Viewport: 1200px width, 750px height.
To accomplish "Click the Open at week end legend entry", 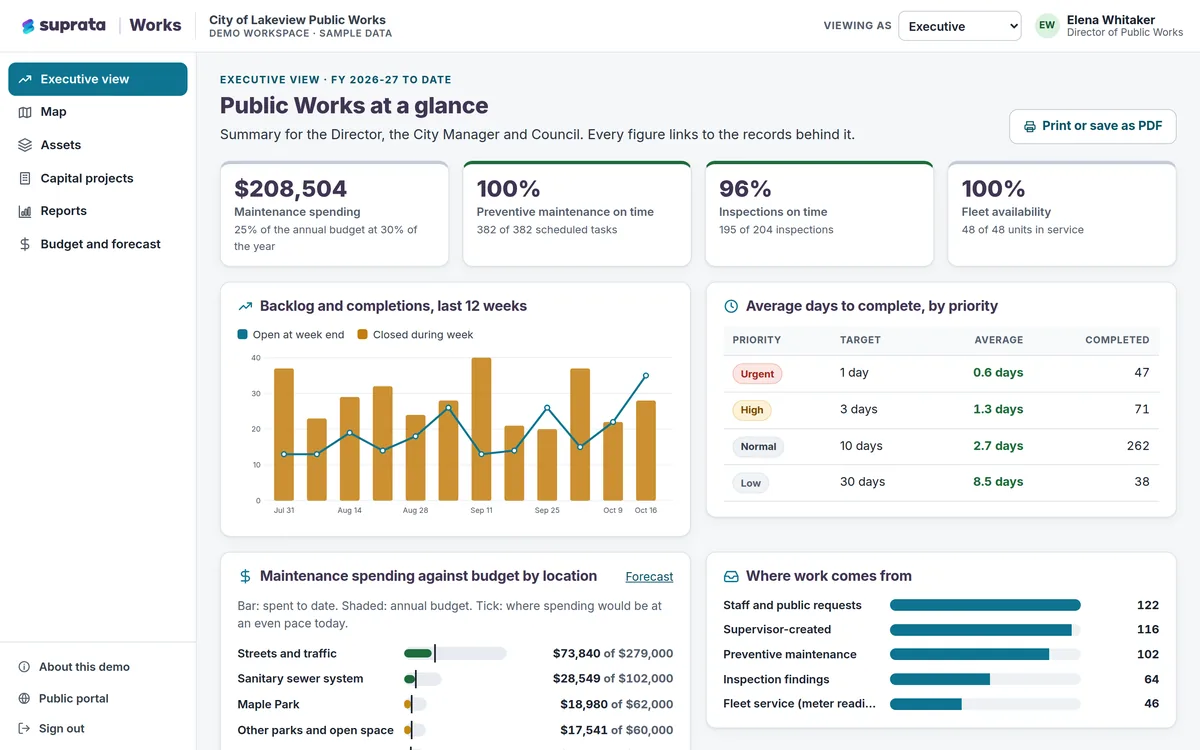I will [291, 335].
